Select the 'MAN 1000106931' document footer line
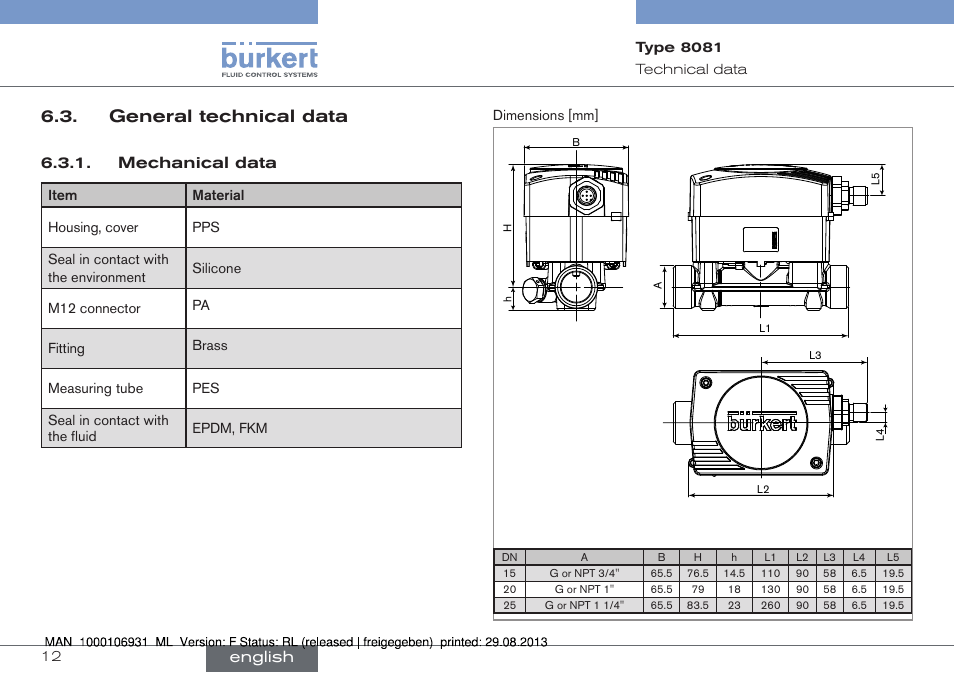The height and width of the screenshot is (673, 954). (x=296, y=642)
